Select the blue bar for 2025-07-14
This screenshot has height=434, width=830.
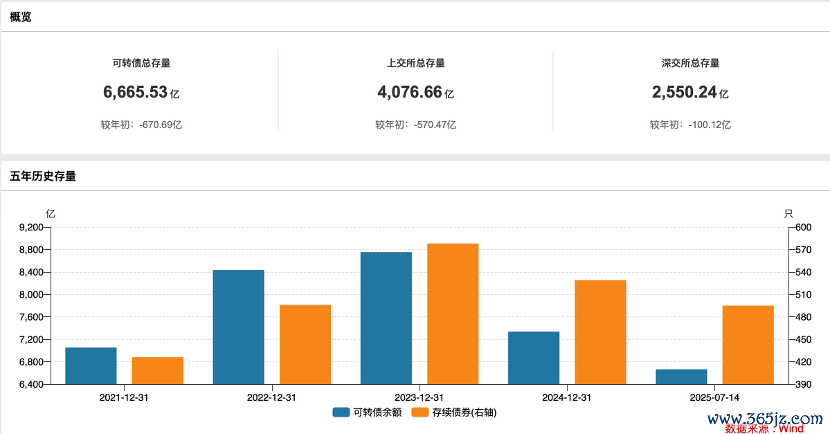pyautogui.click(x=681, y=377)
